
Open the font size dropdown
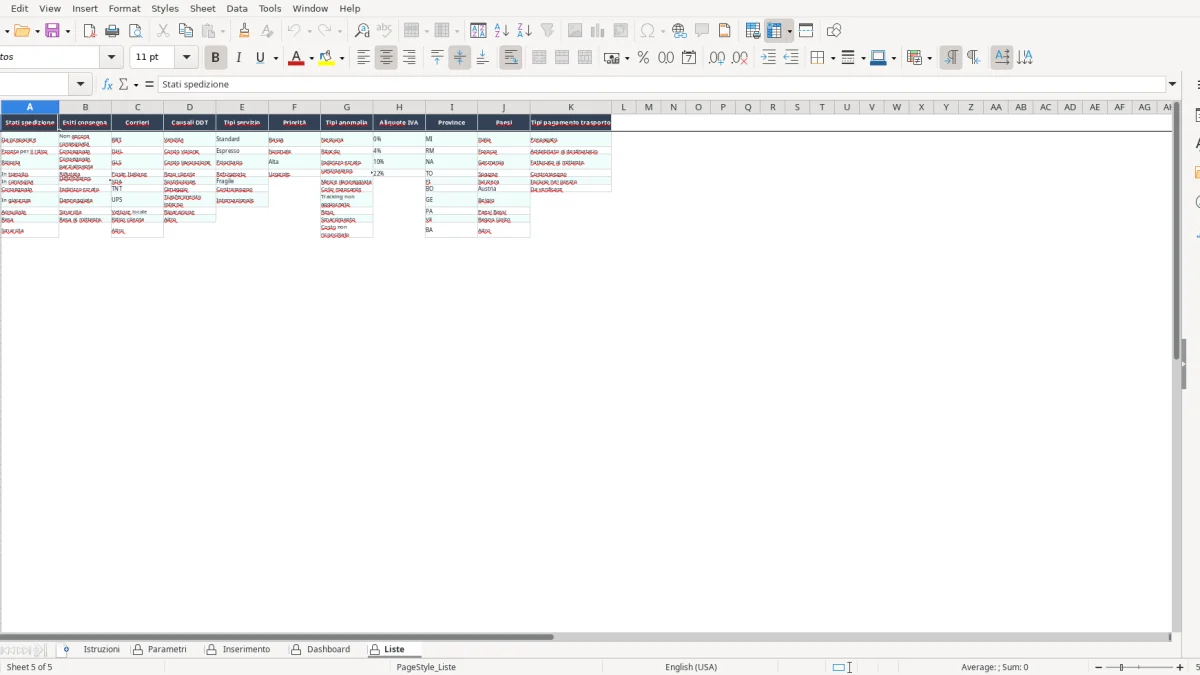coord(187,58)
